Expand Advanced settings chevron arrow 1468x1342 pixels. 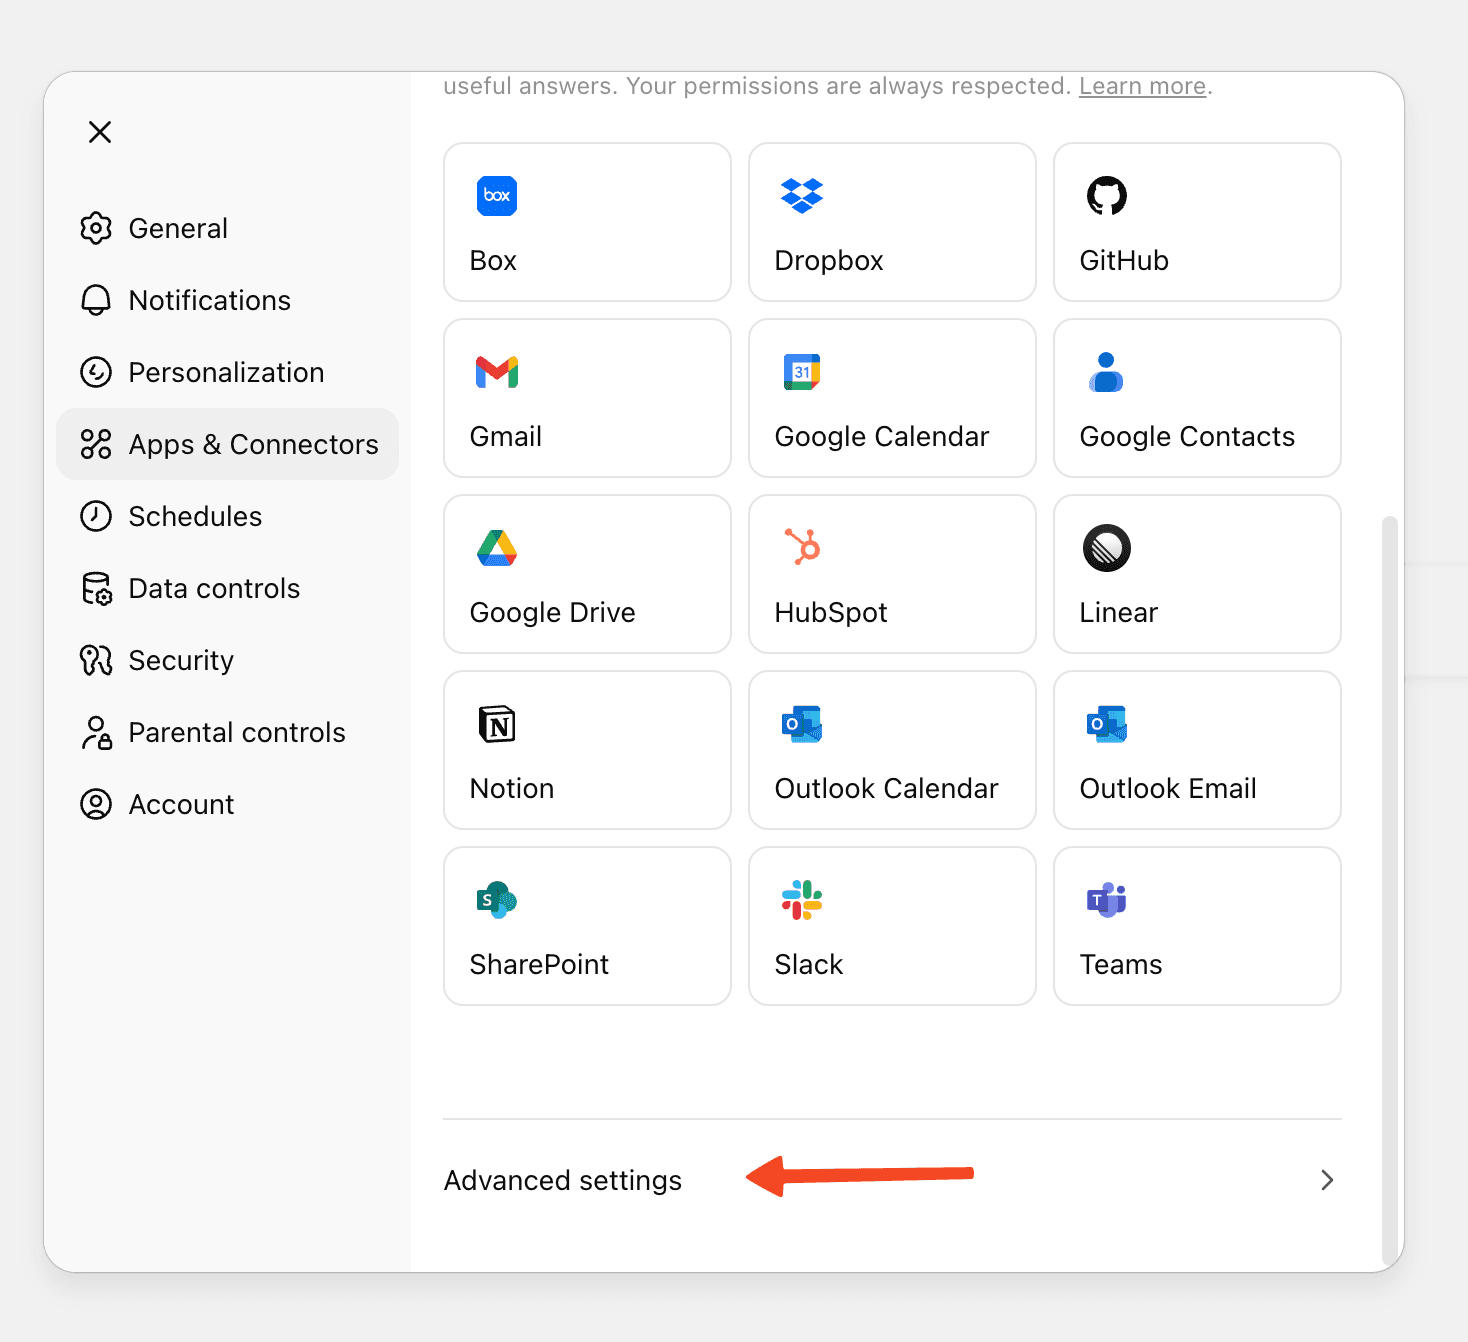(x=1327, y=1180)
